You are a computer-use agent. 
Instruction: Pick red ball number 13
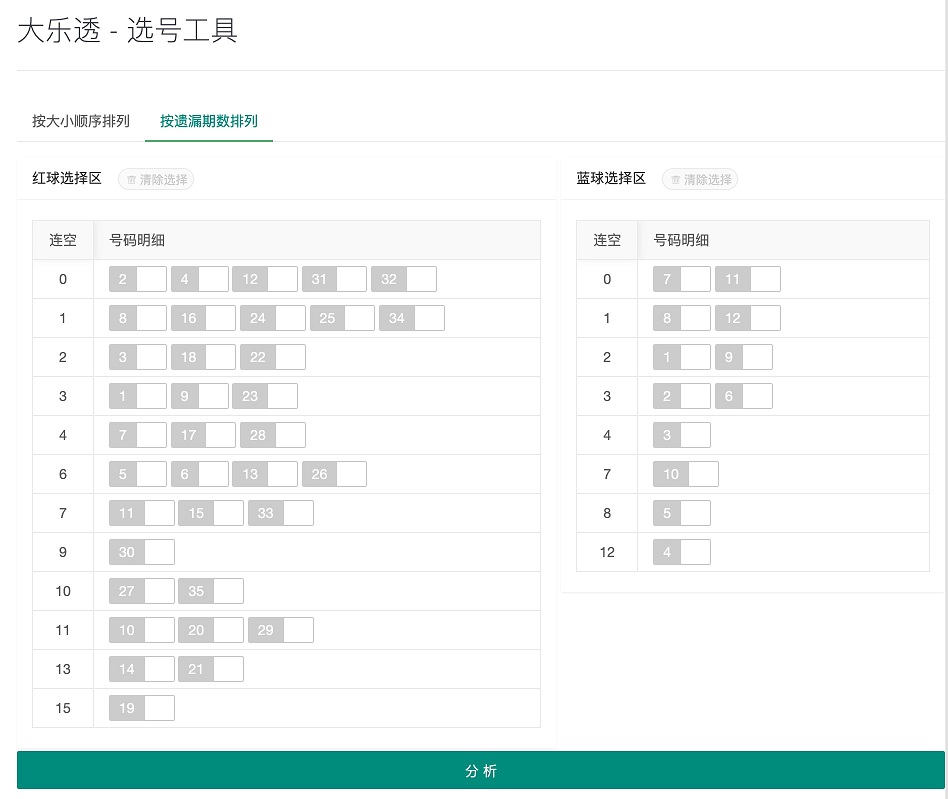point(265,474)
